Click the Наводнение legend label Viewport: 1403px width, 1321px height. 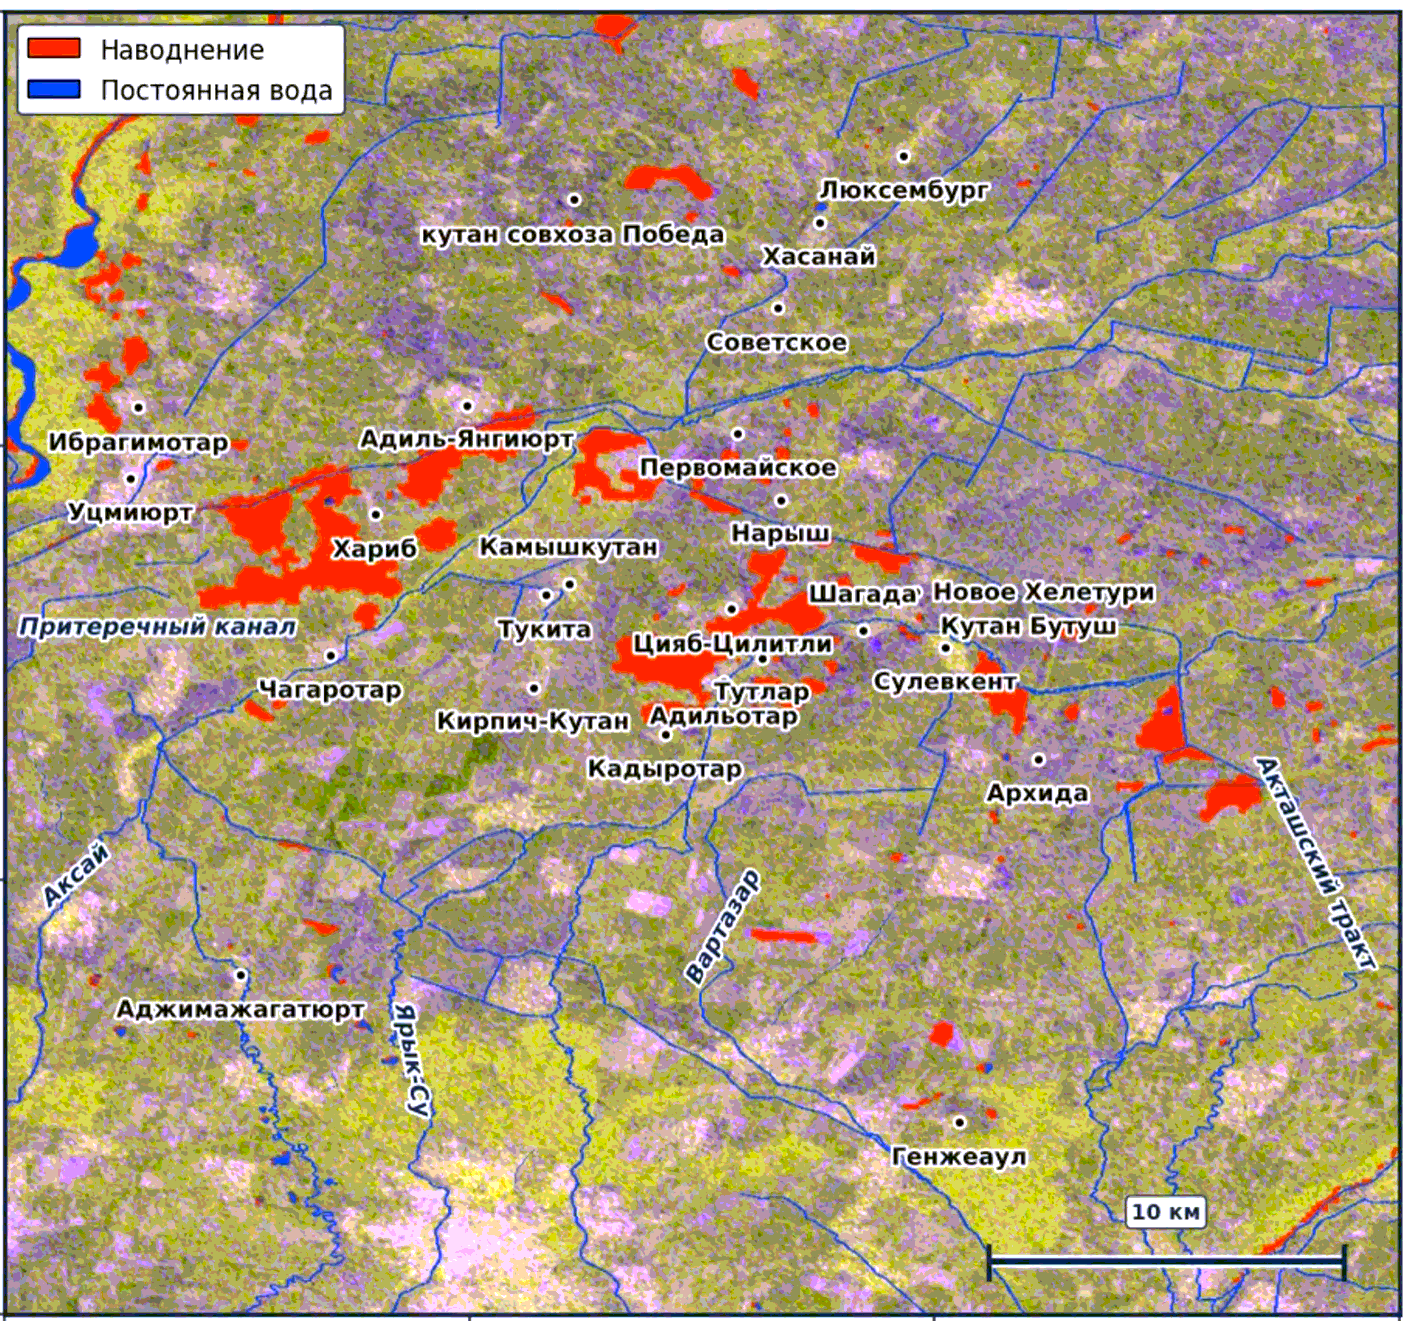point(182,49)
